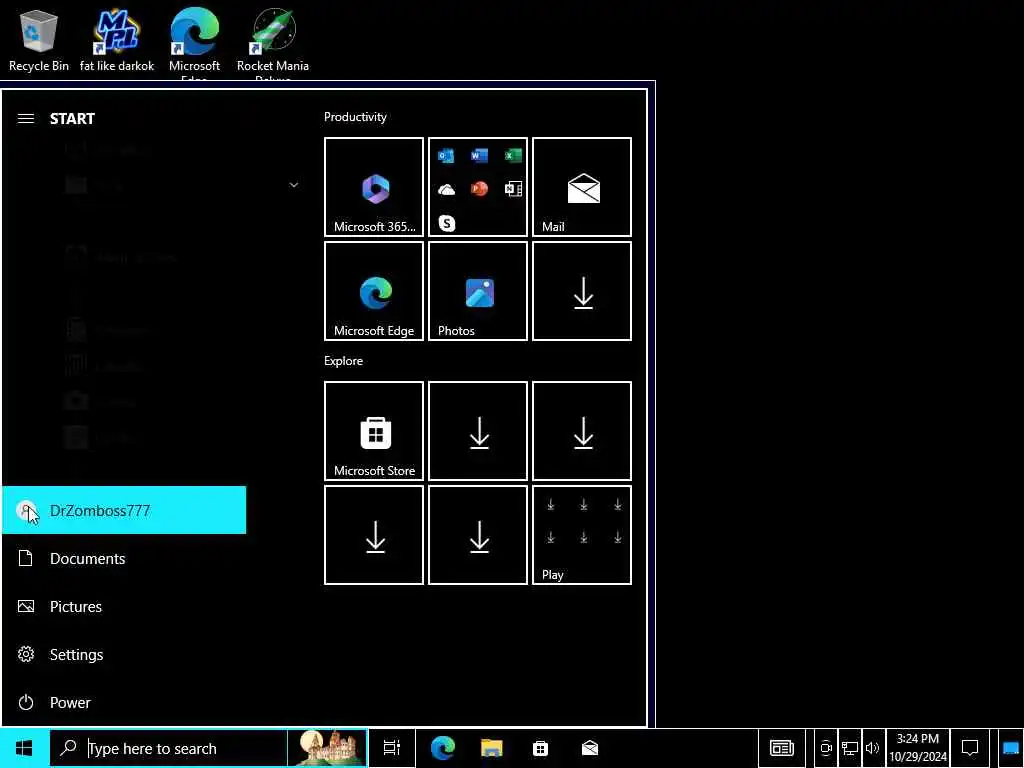Open News and interests on taskbar
Image resolution: width=1024 pixels, height=768 pixels.
[x=782, y=748]
